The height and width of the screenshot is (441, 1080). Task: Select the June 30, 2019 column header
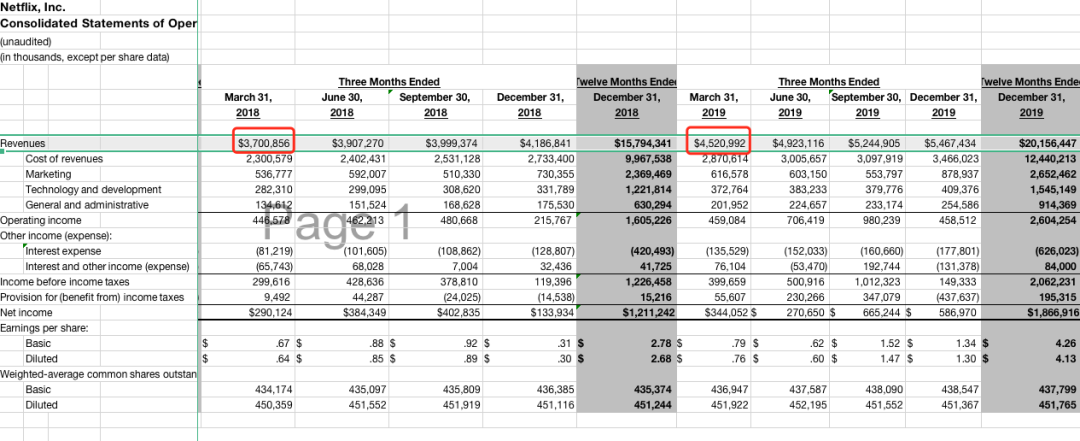[x=791, y=105]
